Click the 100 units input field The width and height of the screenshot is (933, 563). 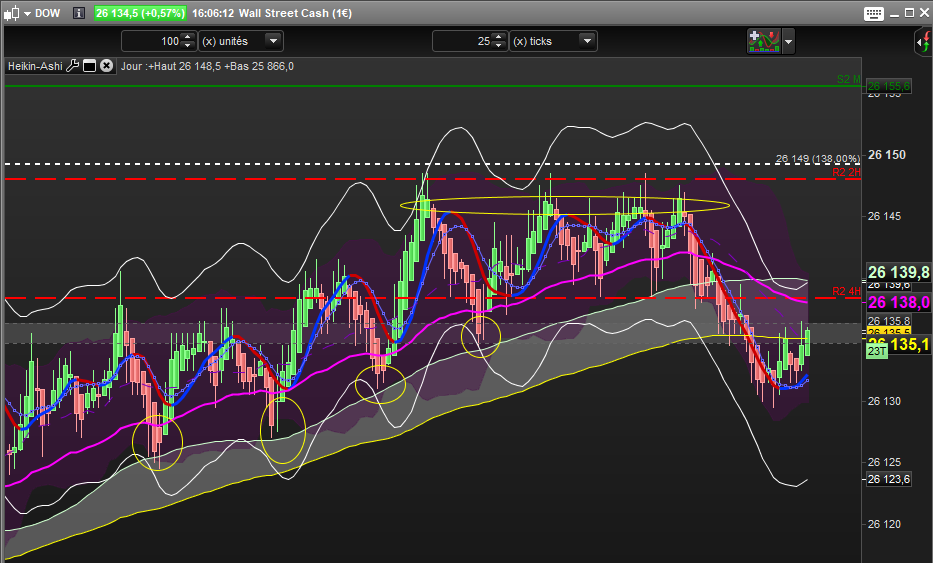[151, 41]
